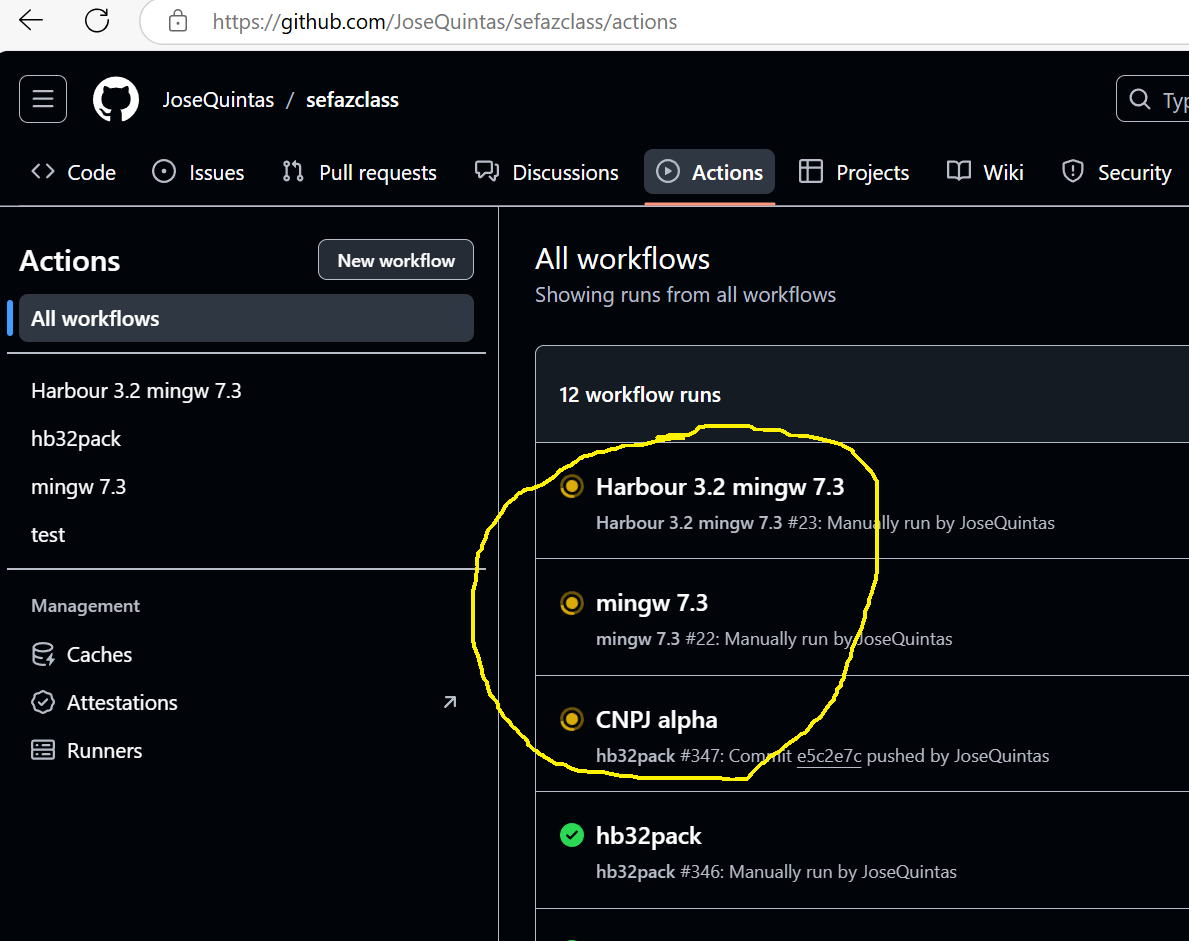
Task: Select the test workflow in sidebar
Action: click(48, 535)
